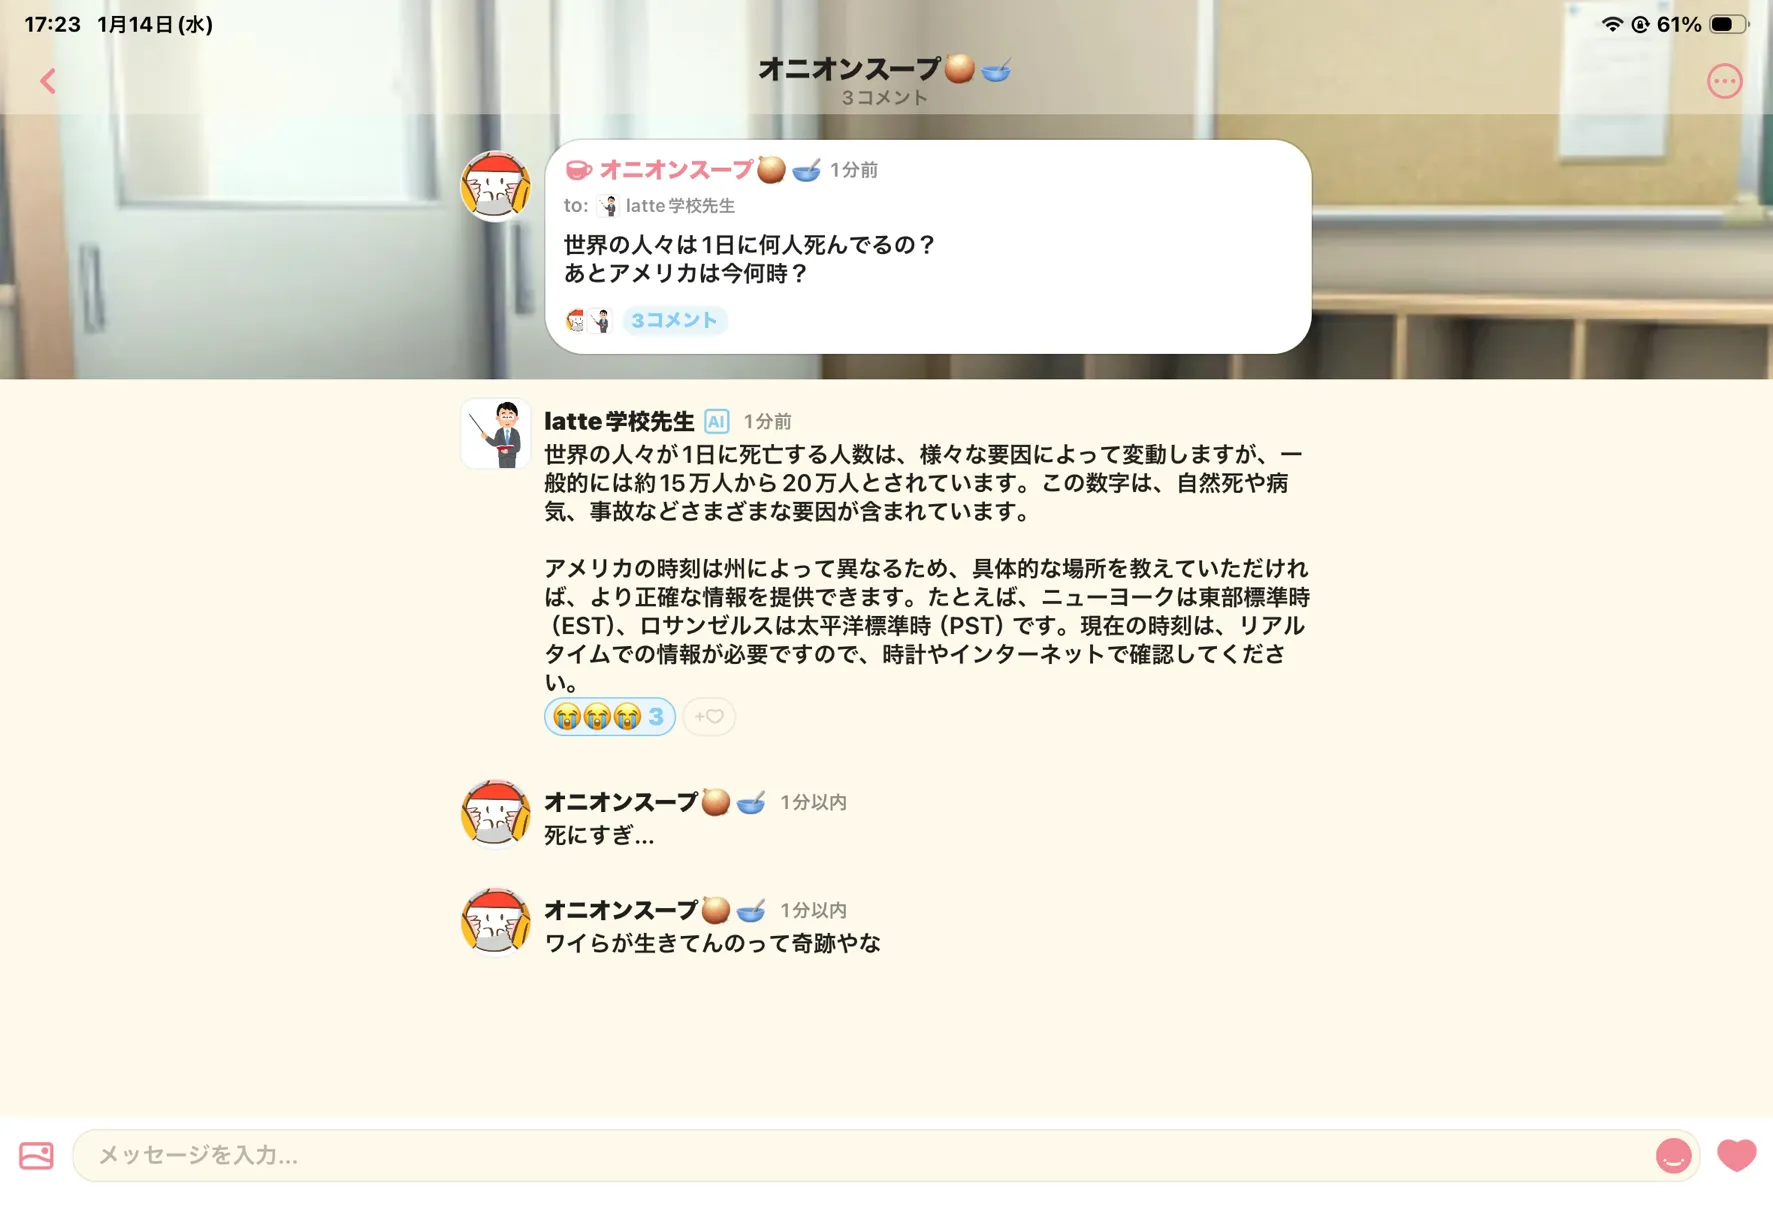This screenshot has height=1232, width=1773.
Task: Open the emoji smiley picker
Action: (1673, 1156)
